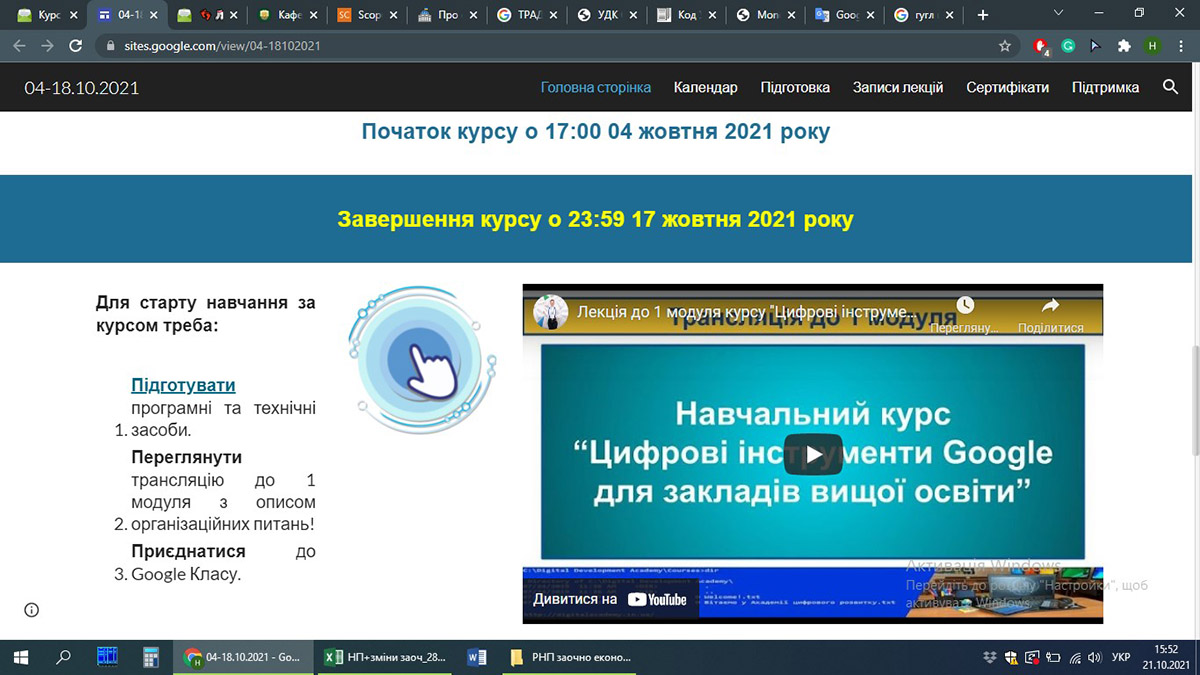The image size is (1200, 675).
Task: Open the Сертифікати navigation item
Action: (x=1007, y=87)
